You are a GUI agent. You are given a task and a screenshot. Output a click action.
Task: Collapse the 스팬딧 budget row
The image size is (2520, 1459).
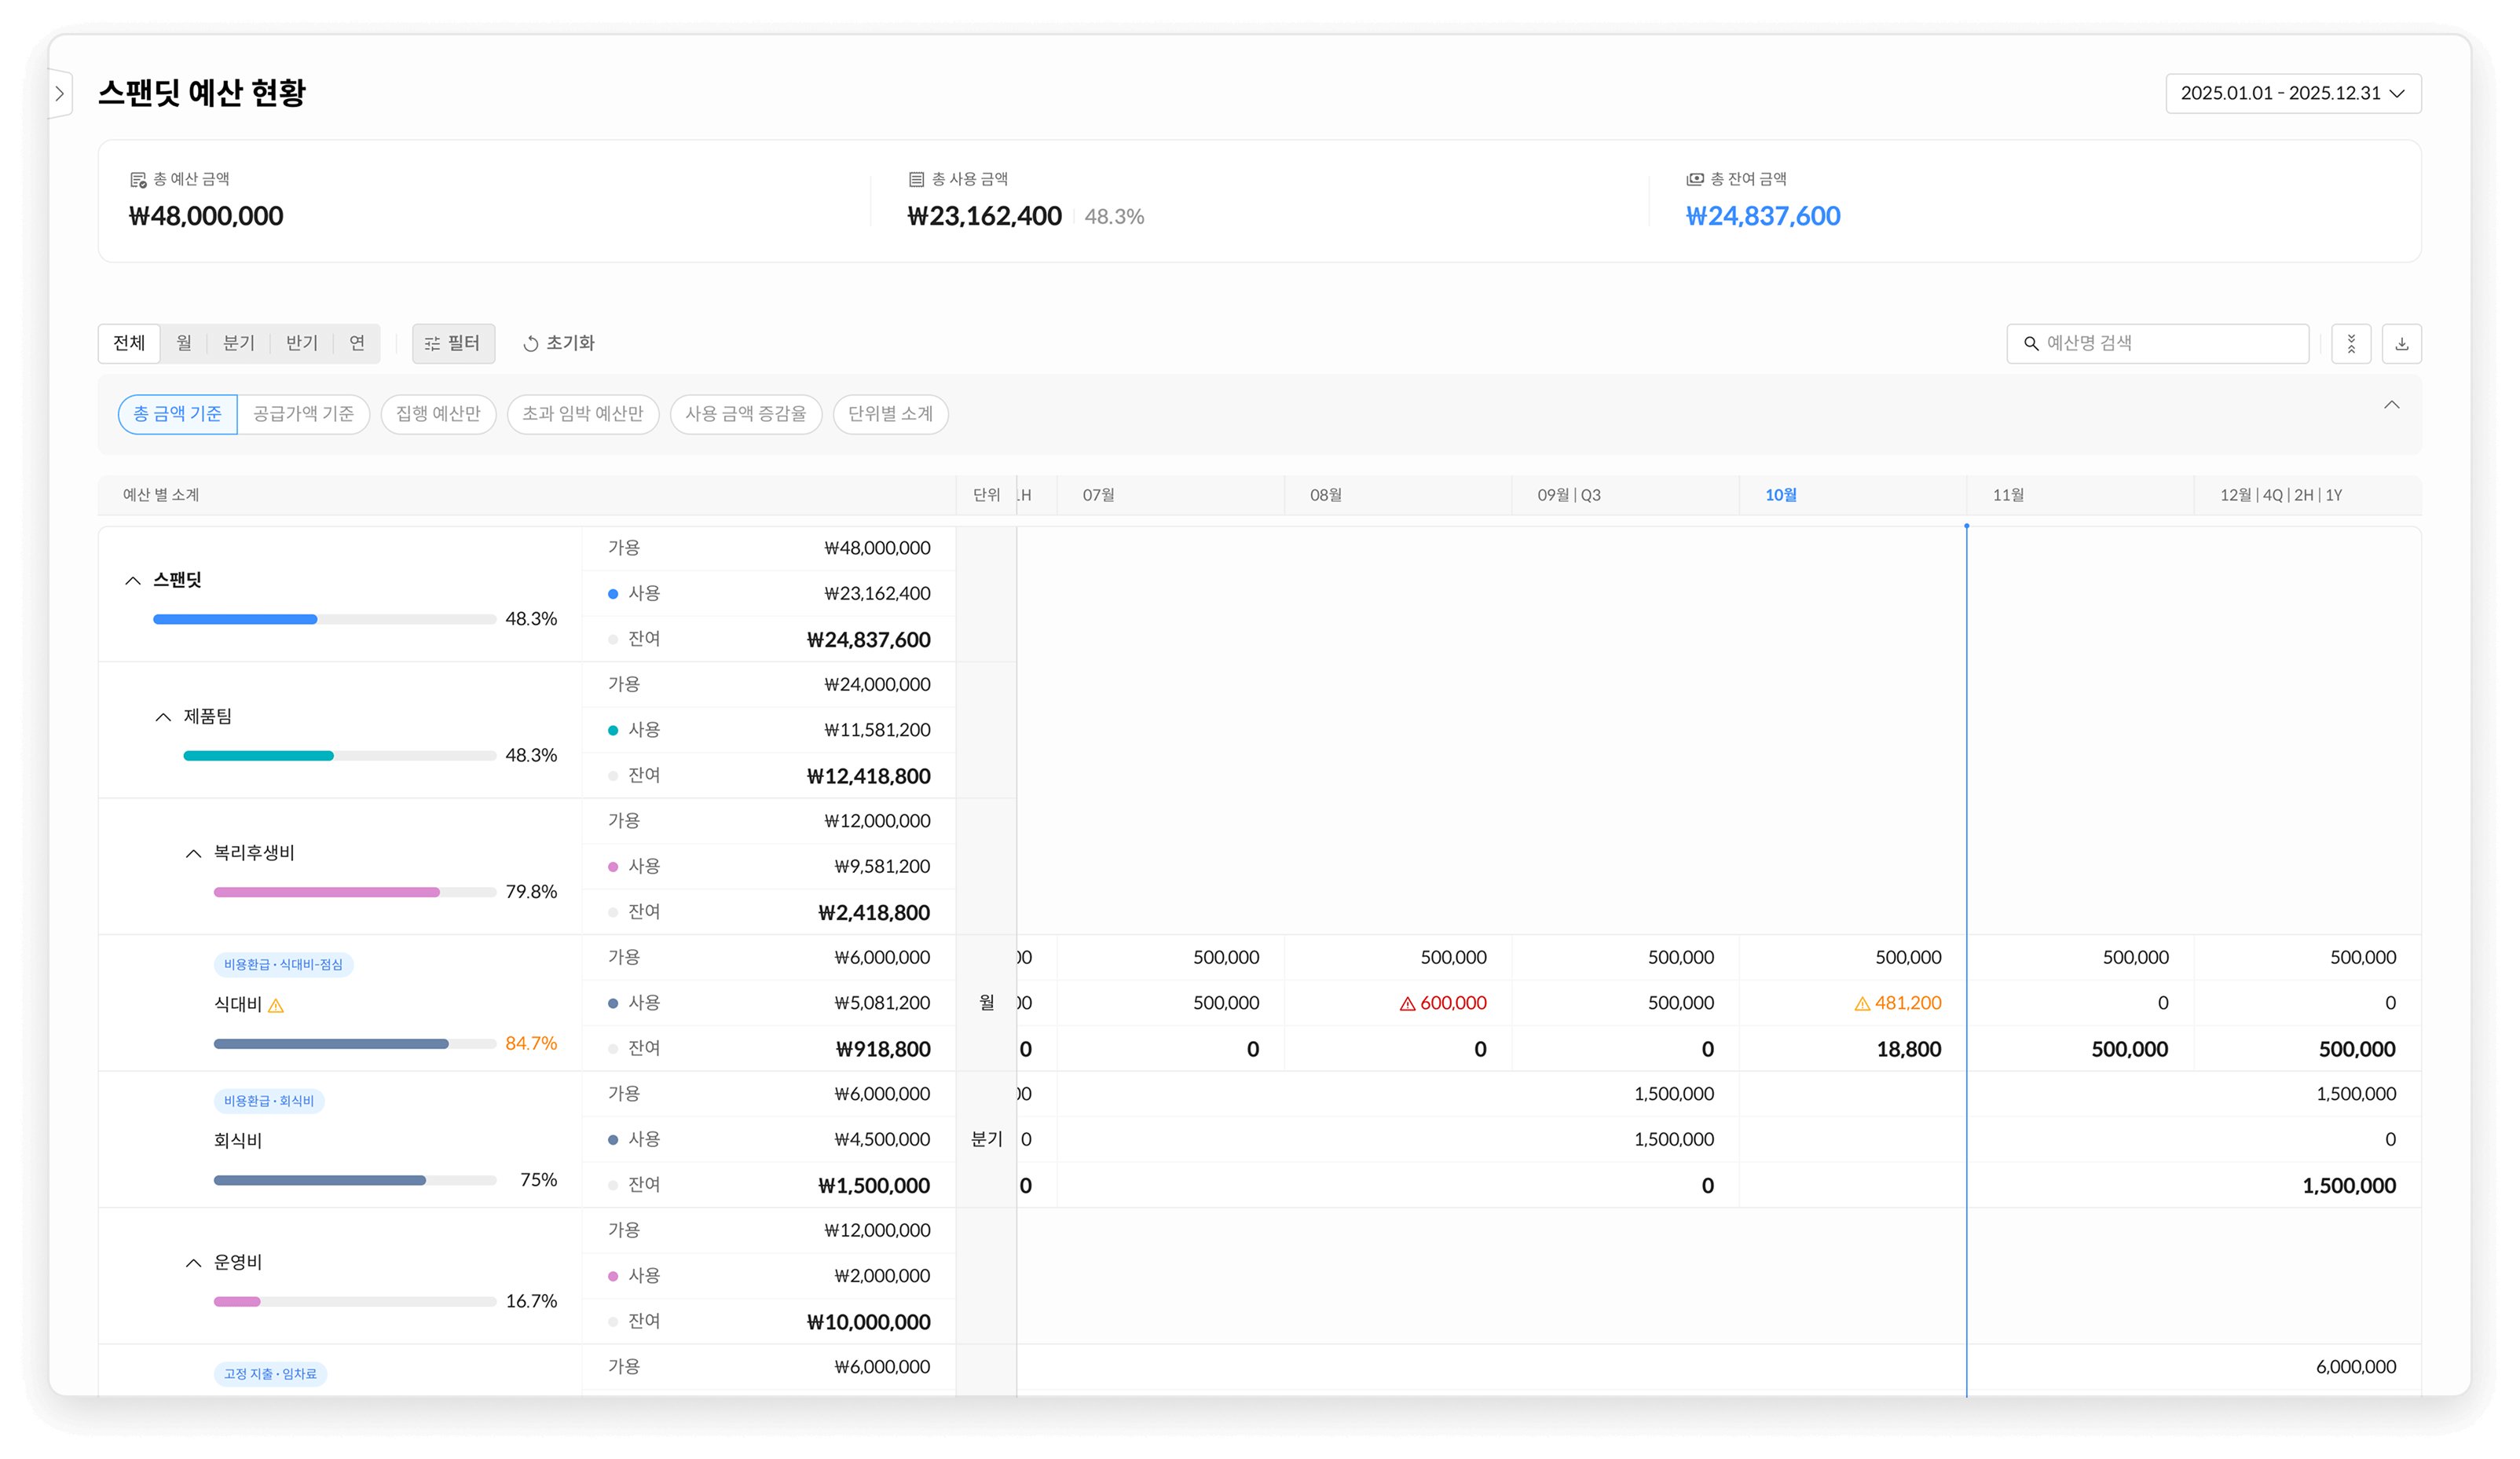133,581
